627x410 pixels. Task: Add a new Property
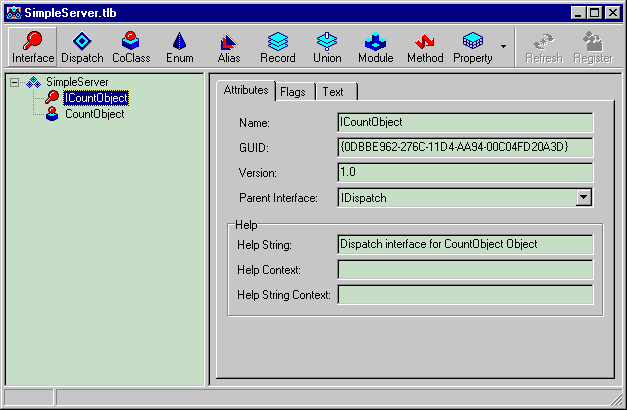(x=473, y=47)
